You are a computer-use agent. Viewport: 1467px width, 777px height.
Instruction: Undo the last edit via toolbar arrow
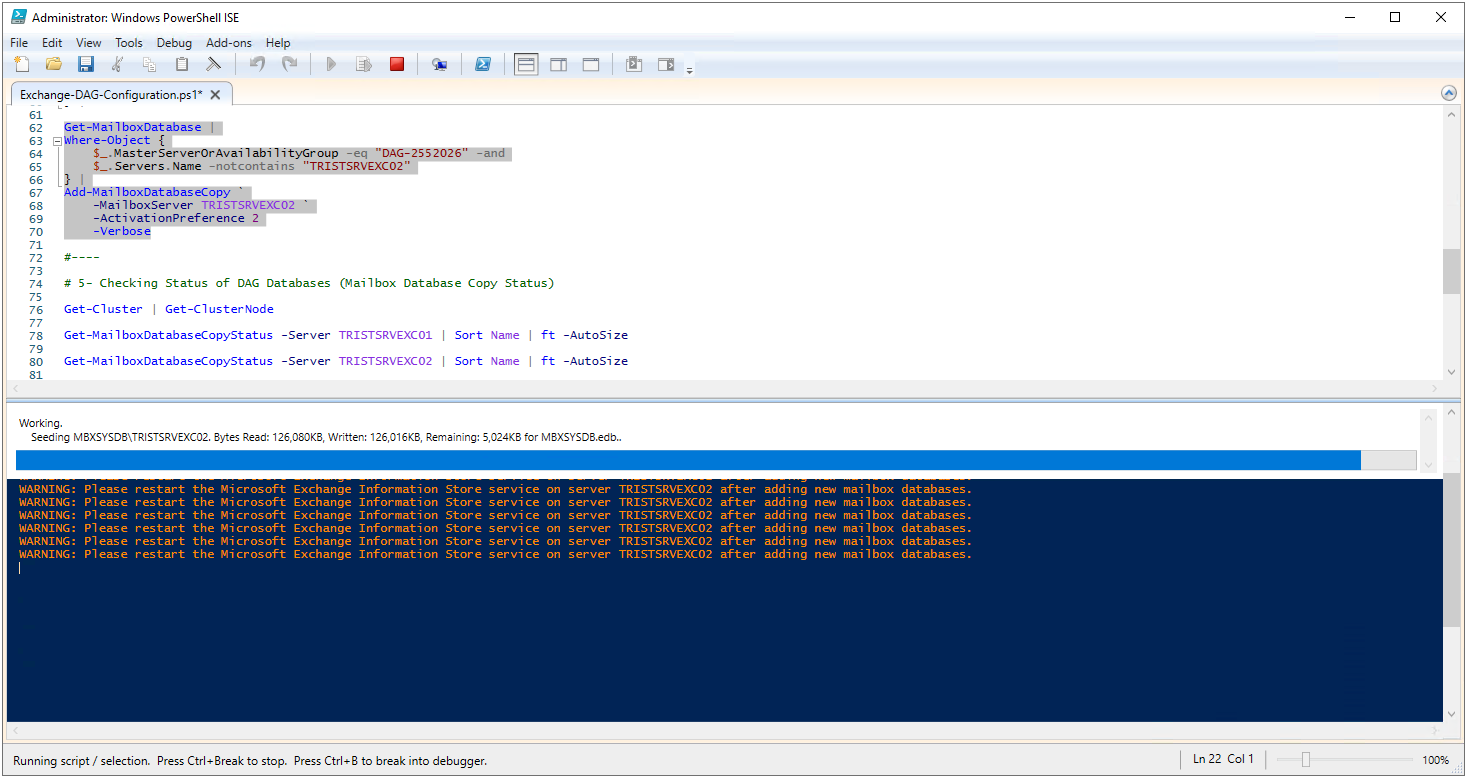257,64
